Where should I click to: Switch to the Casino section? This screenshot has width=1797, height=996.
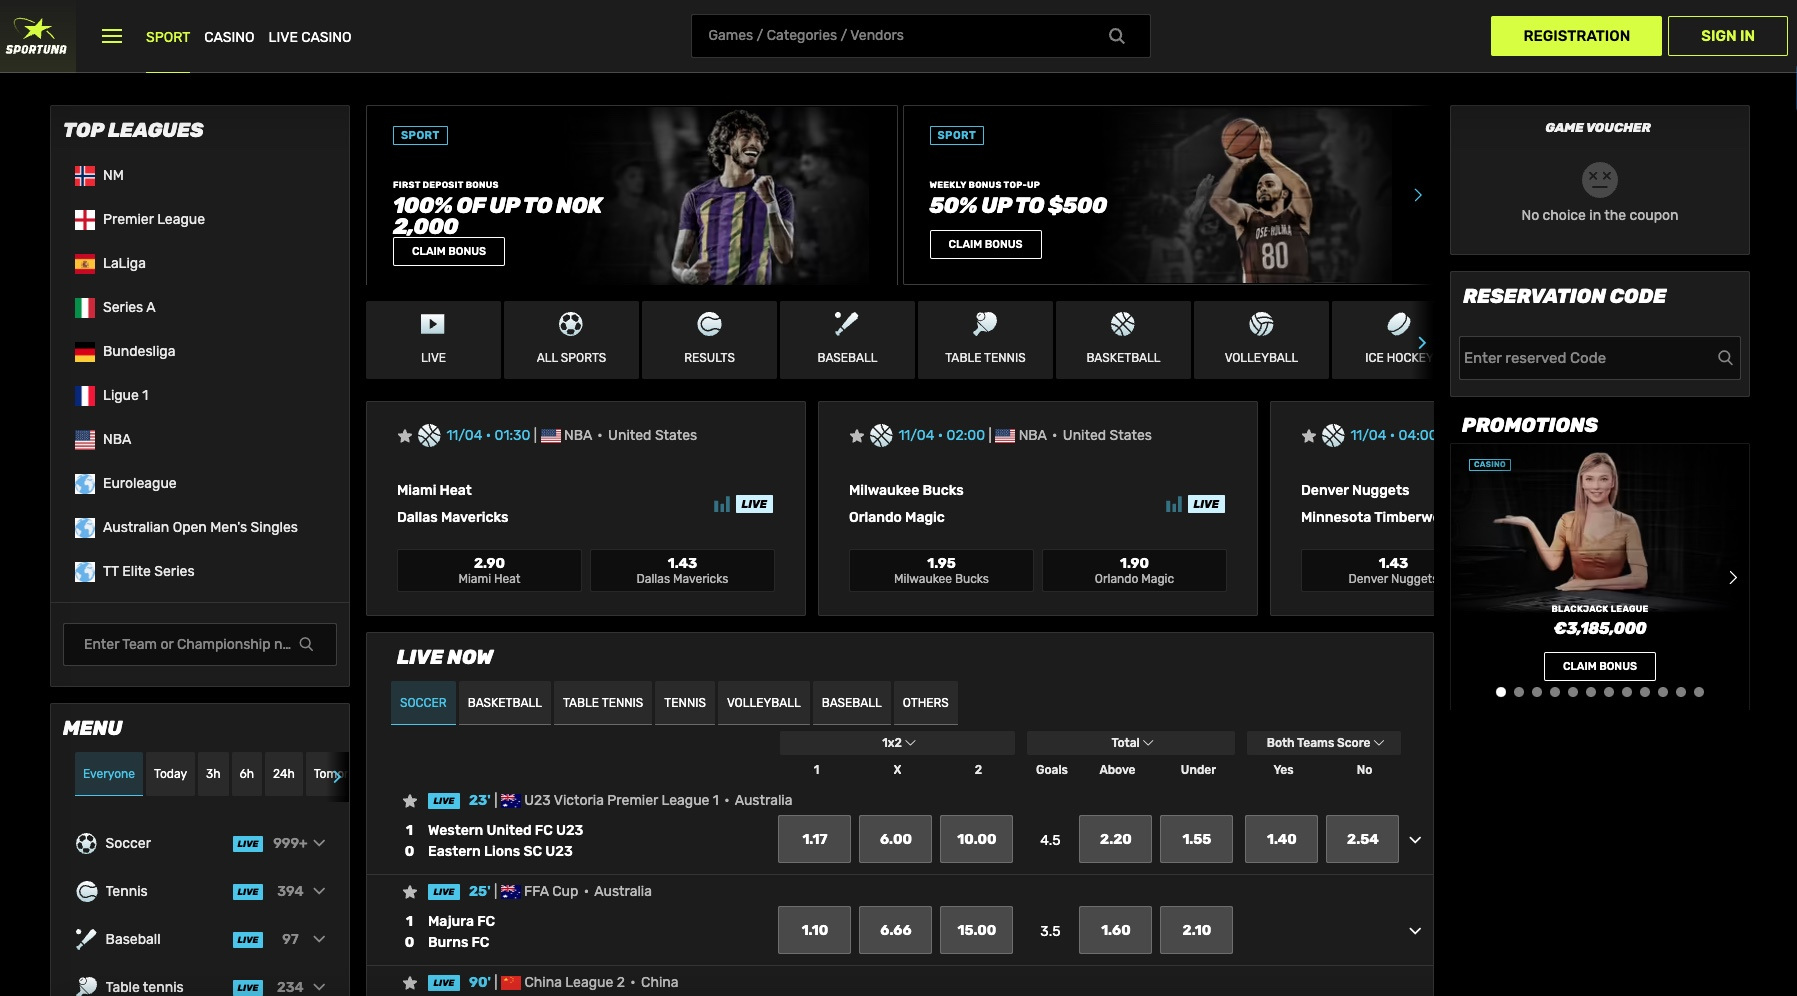tap(229, 37)
